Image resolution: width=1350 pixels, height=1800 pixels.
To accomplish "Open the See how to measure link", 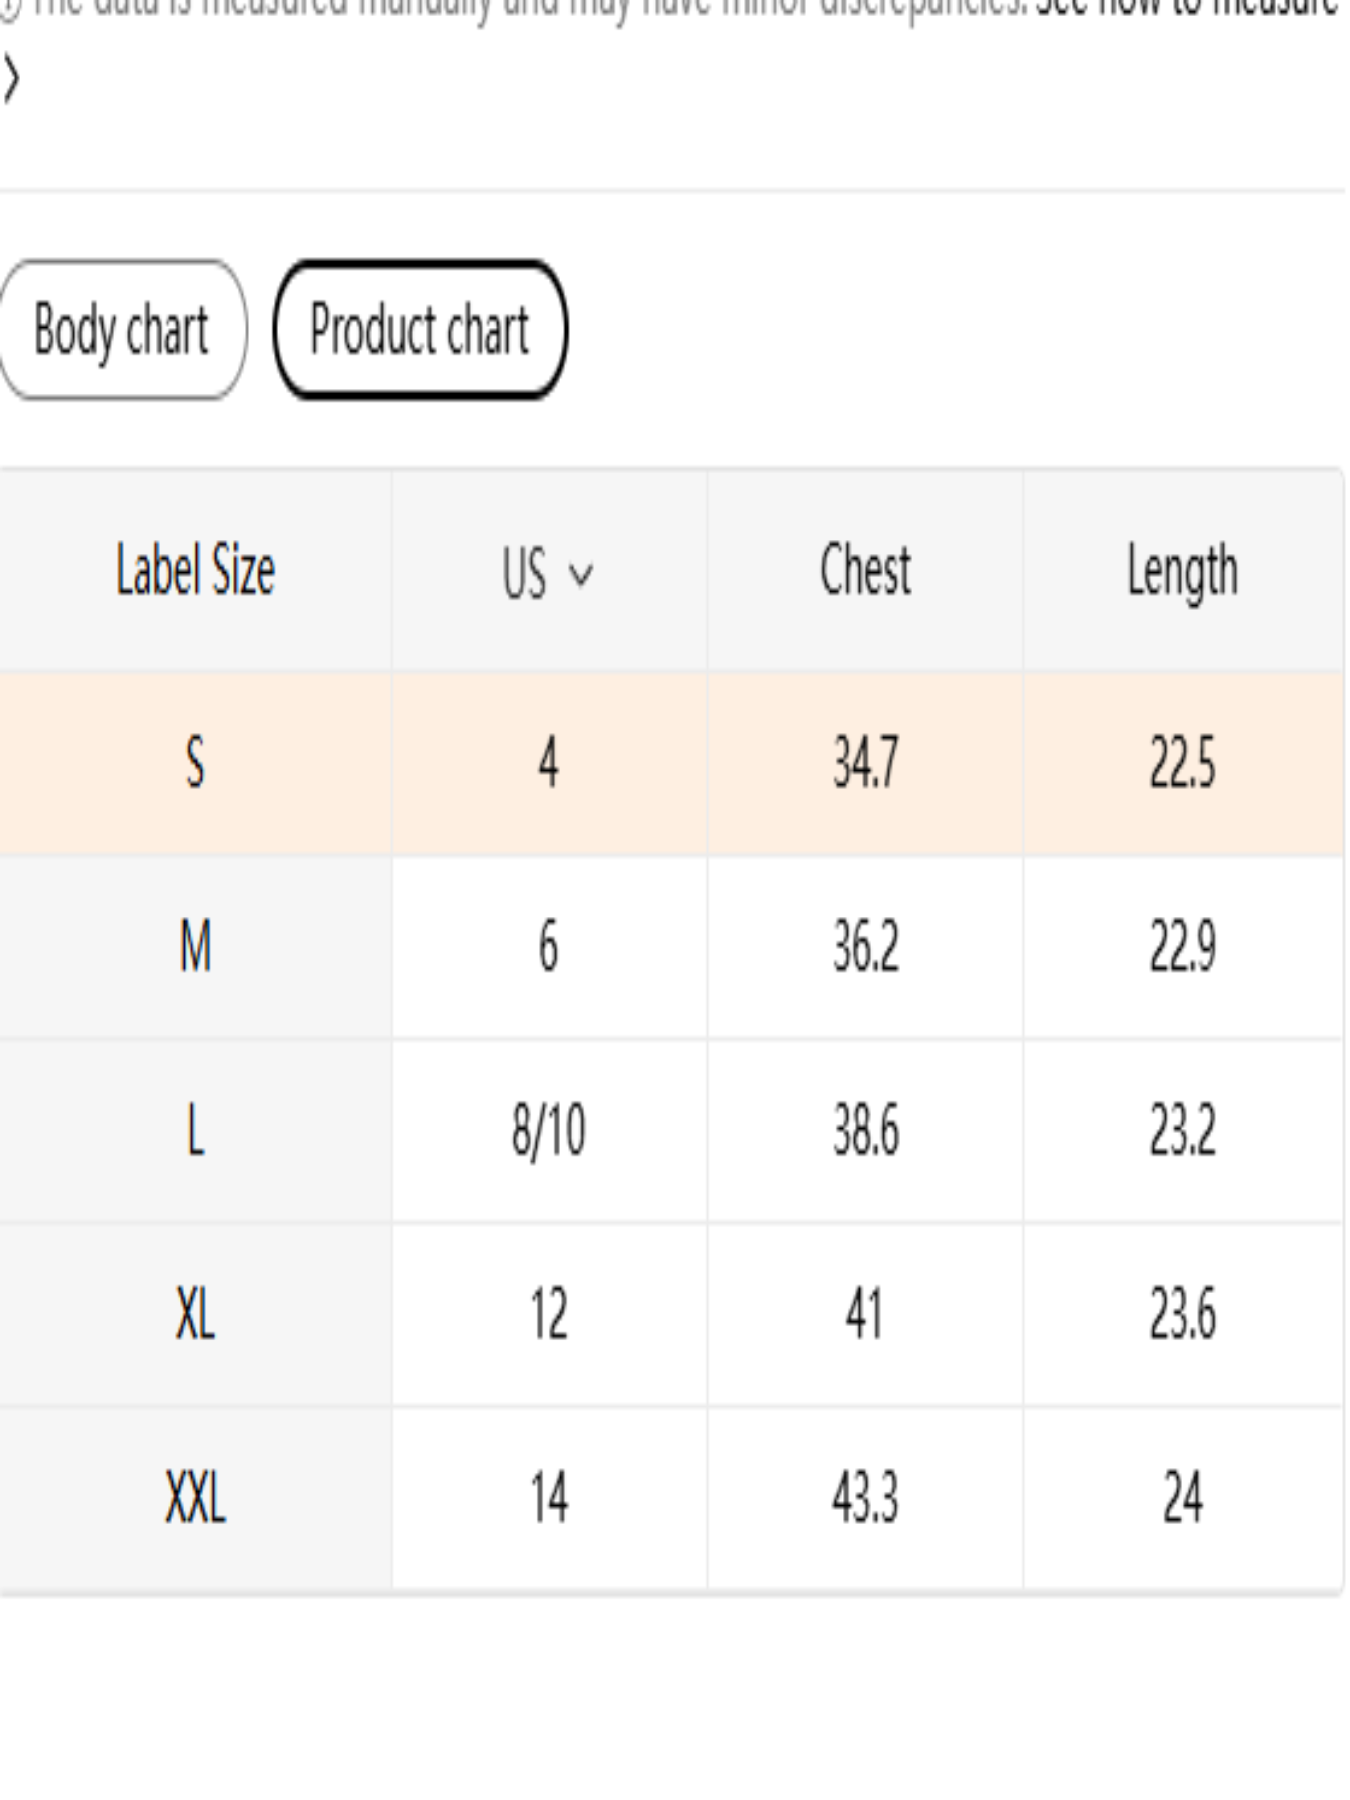I will tap(1188, 8).
